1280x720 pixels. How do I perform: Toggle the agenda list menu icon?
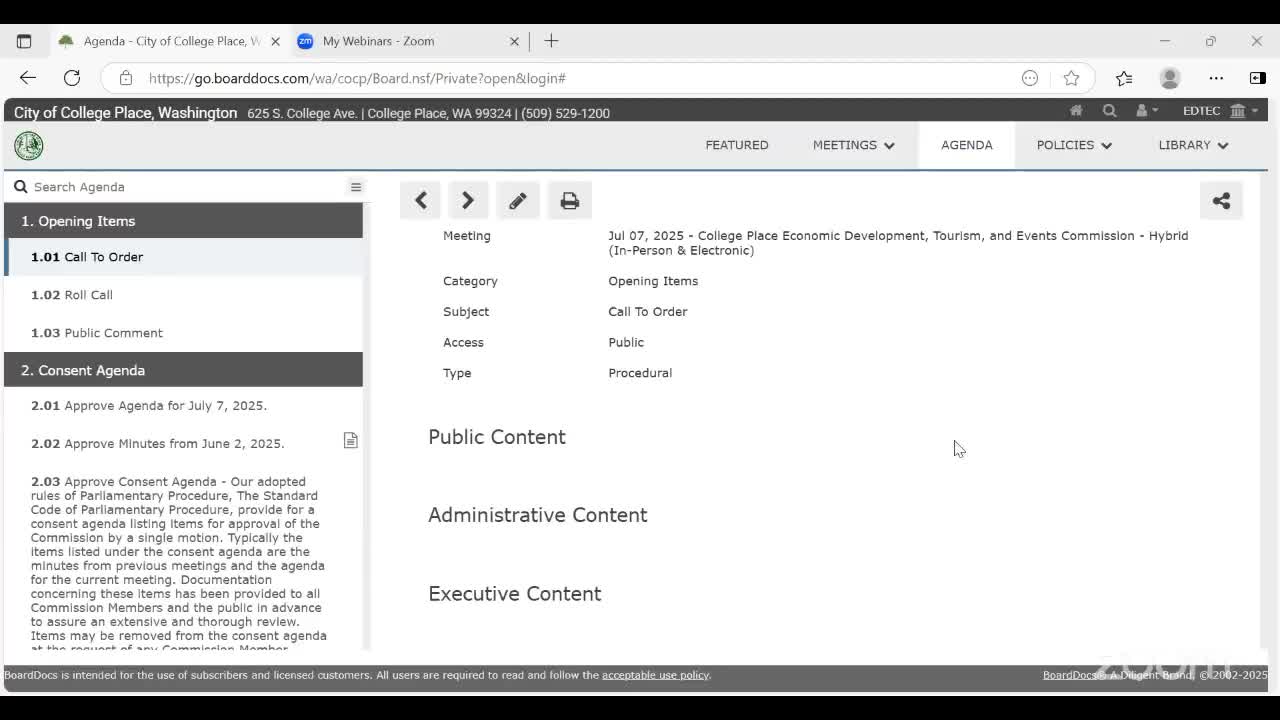(x=355, y=187)
